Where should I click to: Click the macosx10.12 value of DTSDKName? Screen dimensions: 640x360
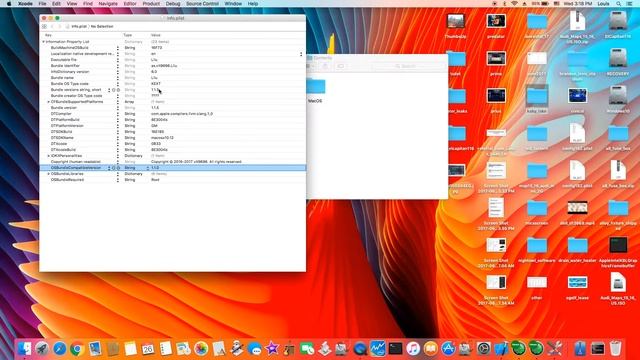click(162, 138)
